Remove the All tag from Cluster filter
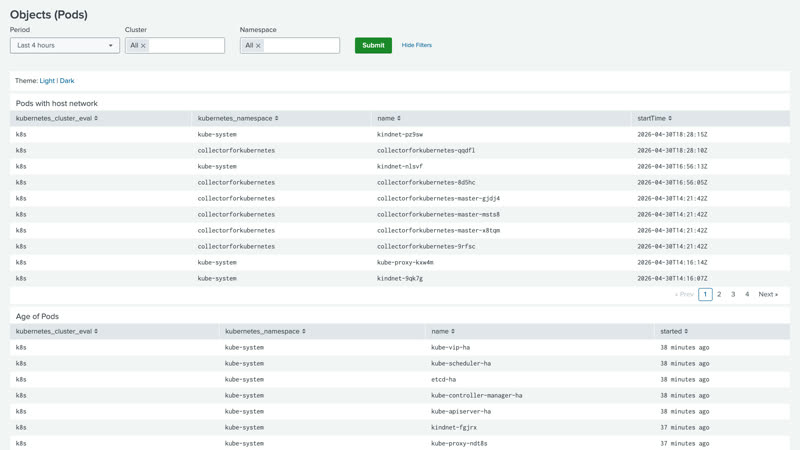This screenshot has height=450, width=800. point(143,46)
